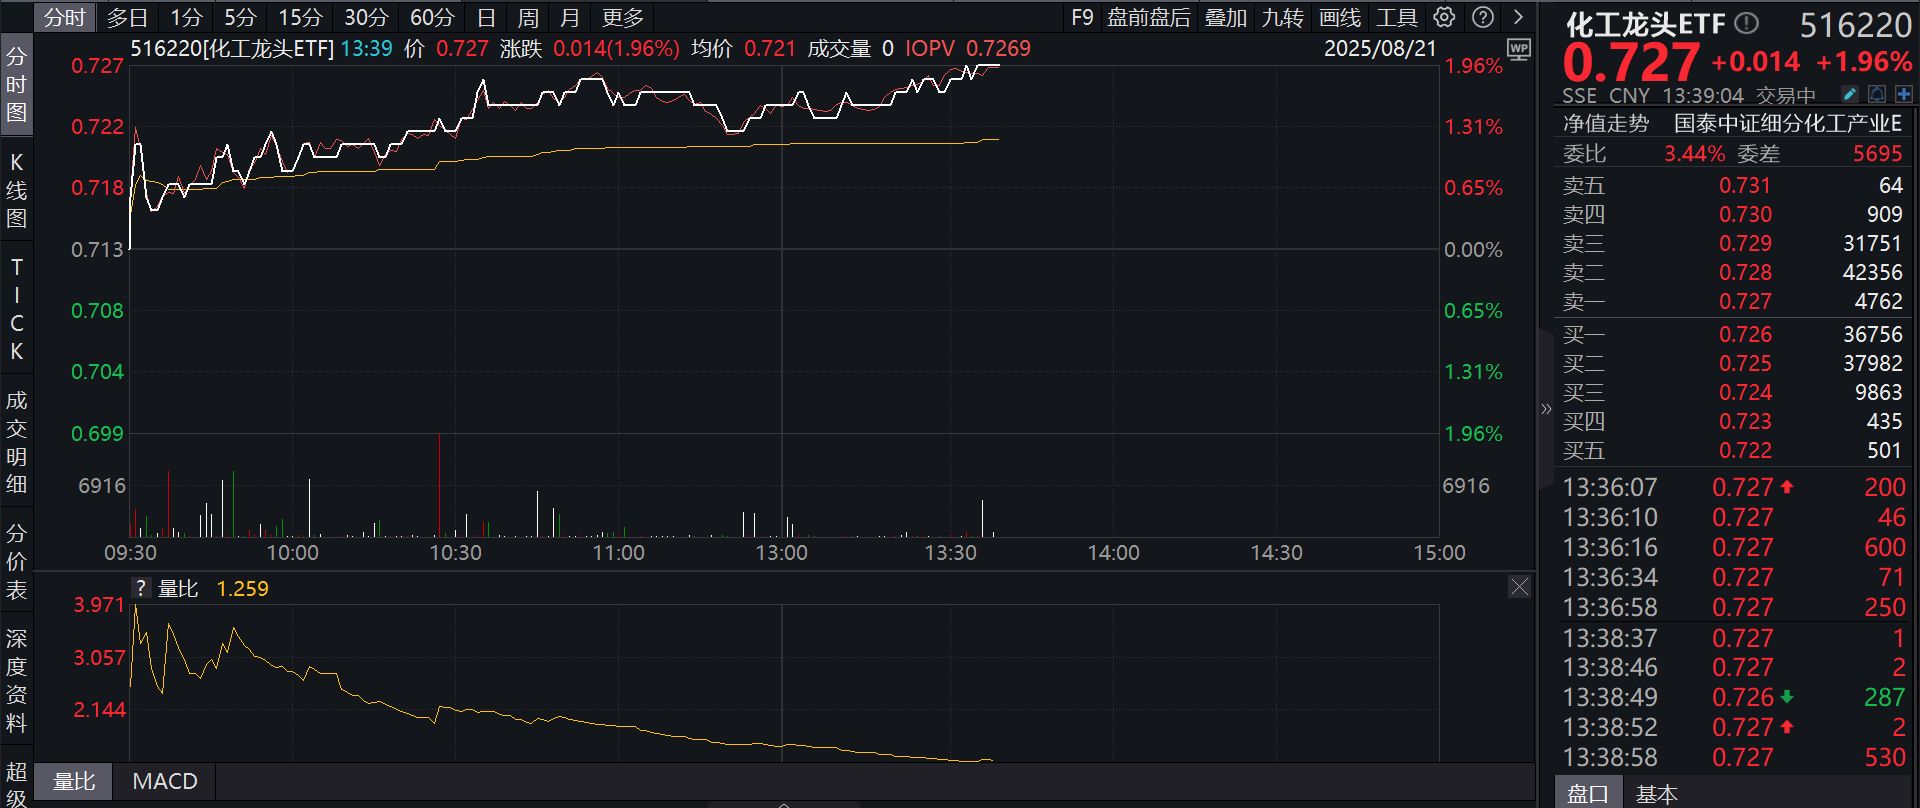Collapse the right side quote panel
Viewport: 1920px width, 808px height.
1546,408
